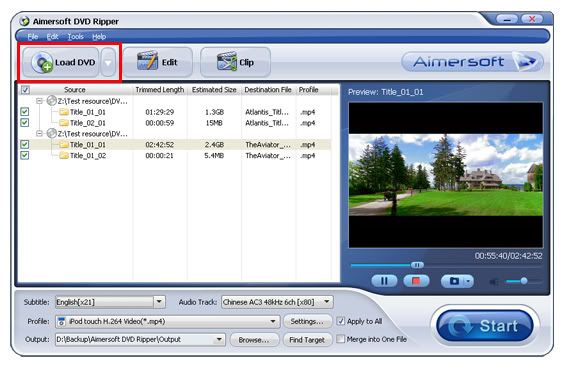The height and width of the screenshot is (366, 564).
Task: Close the Aimersoft DVD Ripper window
Action: click(x=532, y=19)
